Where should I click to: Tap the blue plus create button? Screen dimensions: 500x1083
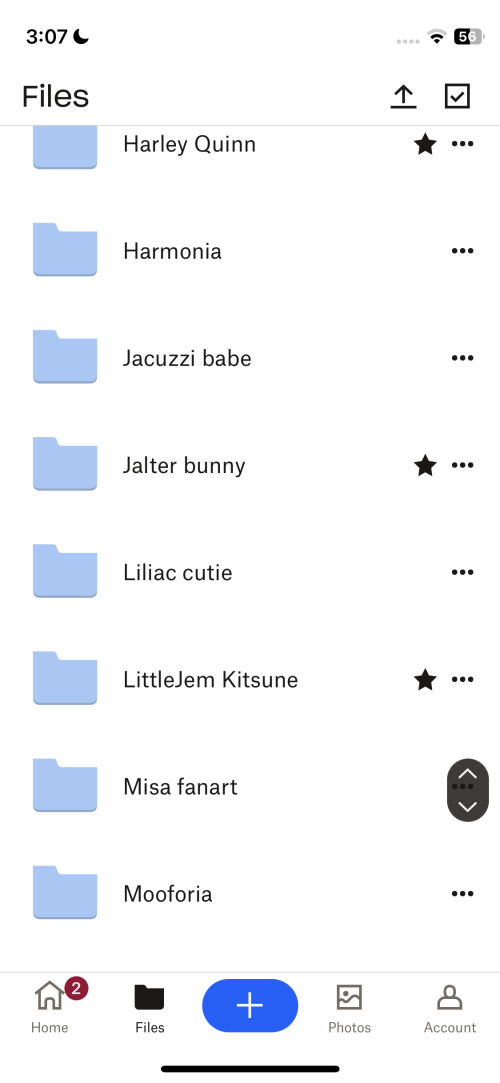coord(250,1006)
